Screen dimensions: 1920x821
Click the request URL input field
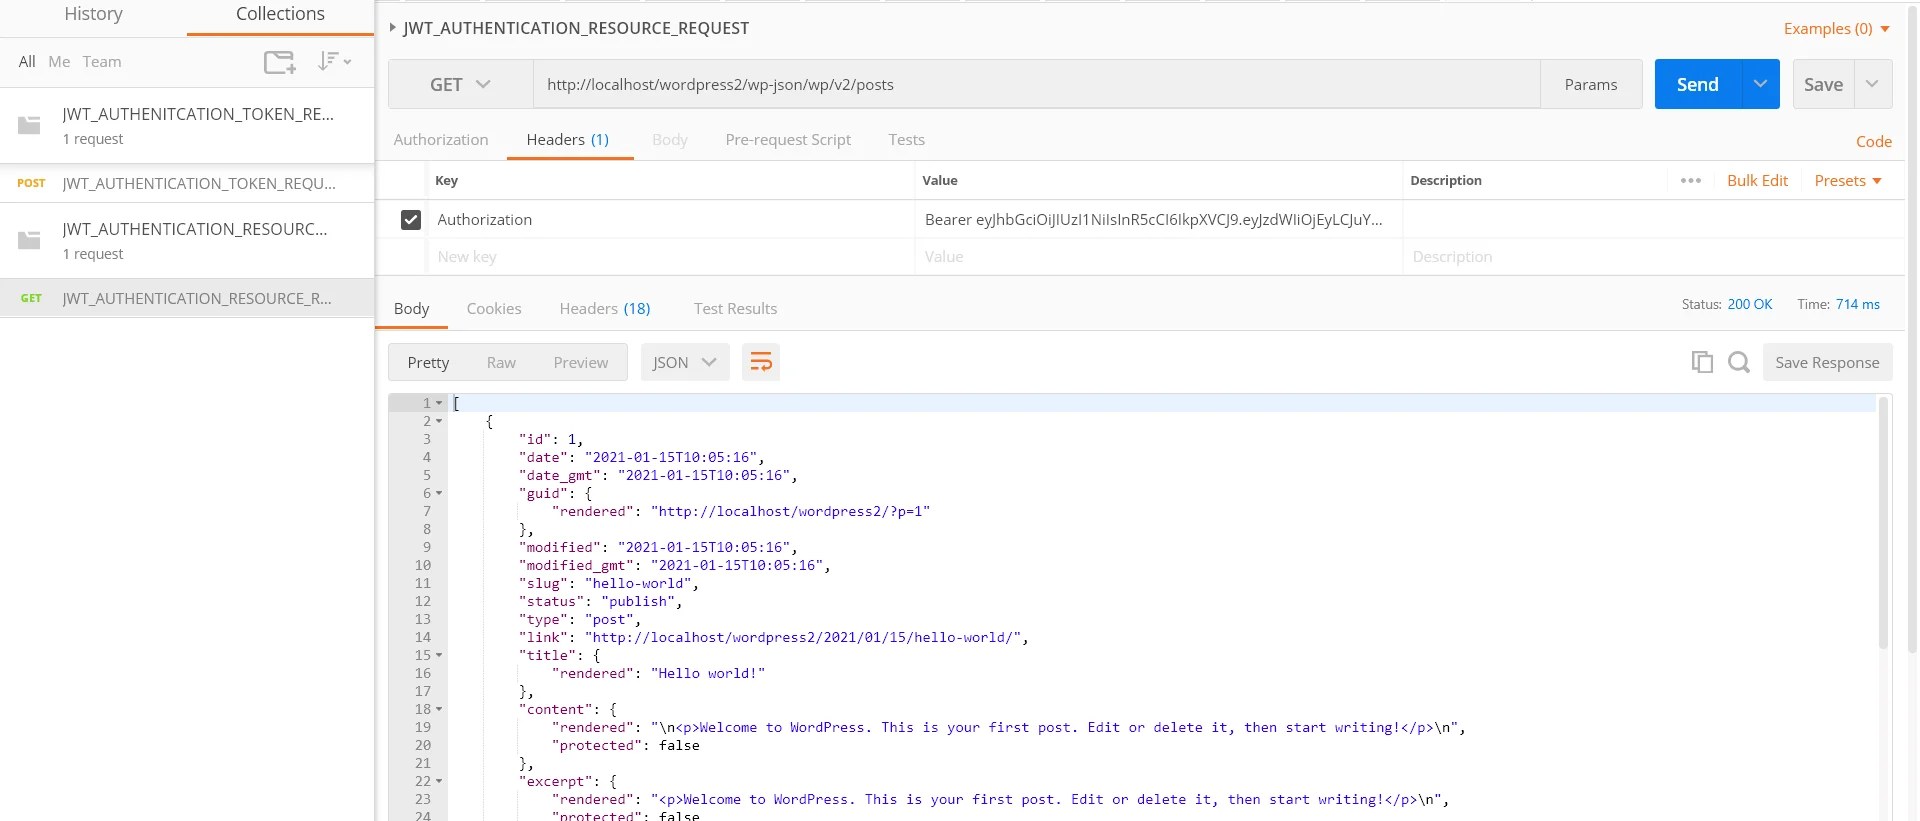[x=1037, y=85]
